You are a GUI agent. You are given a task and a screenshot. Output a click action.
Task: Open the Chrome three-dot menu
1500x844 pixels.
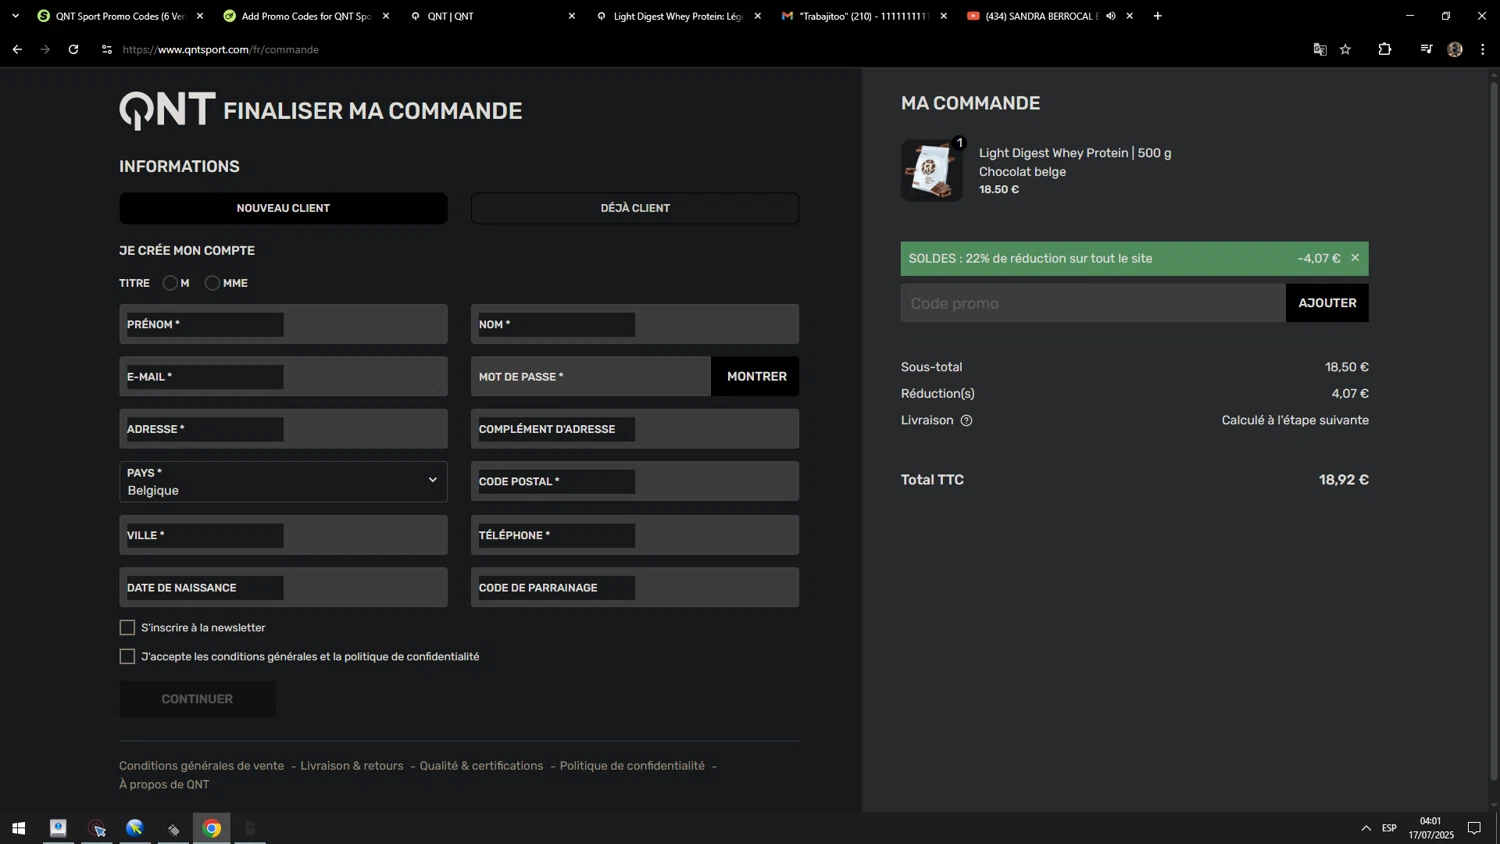tap(1483, 49)
